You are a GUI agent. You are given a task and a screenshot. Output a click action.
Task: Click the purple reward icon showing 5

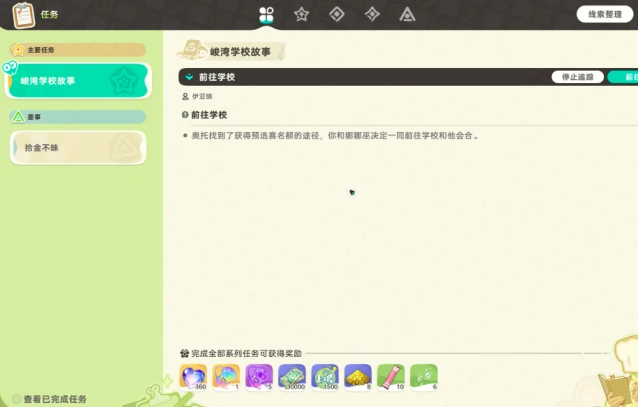pos(259,377)
